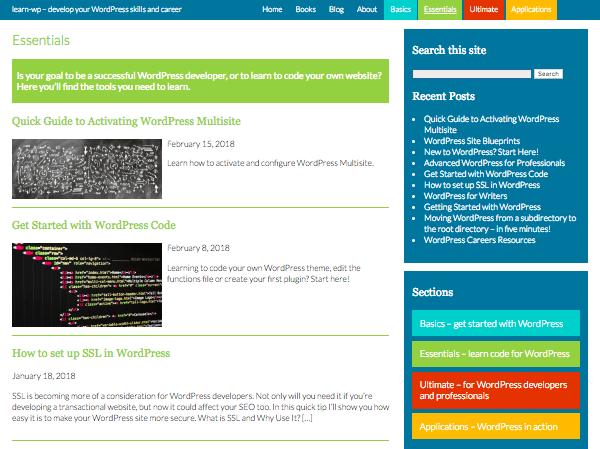This screenshot has height=449, width=600.
Task: Click the chalkboard thumbnail for the Multisite post
Action: pyautogui.click(x=87, y=169)
